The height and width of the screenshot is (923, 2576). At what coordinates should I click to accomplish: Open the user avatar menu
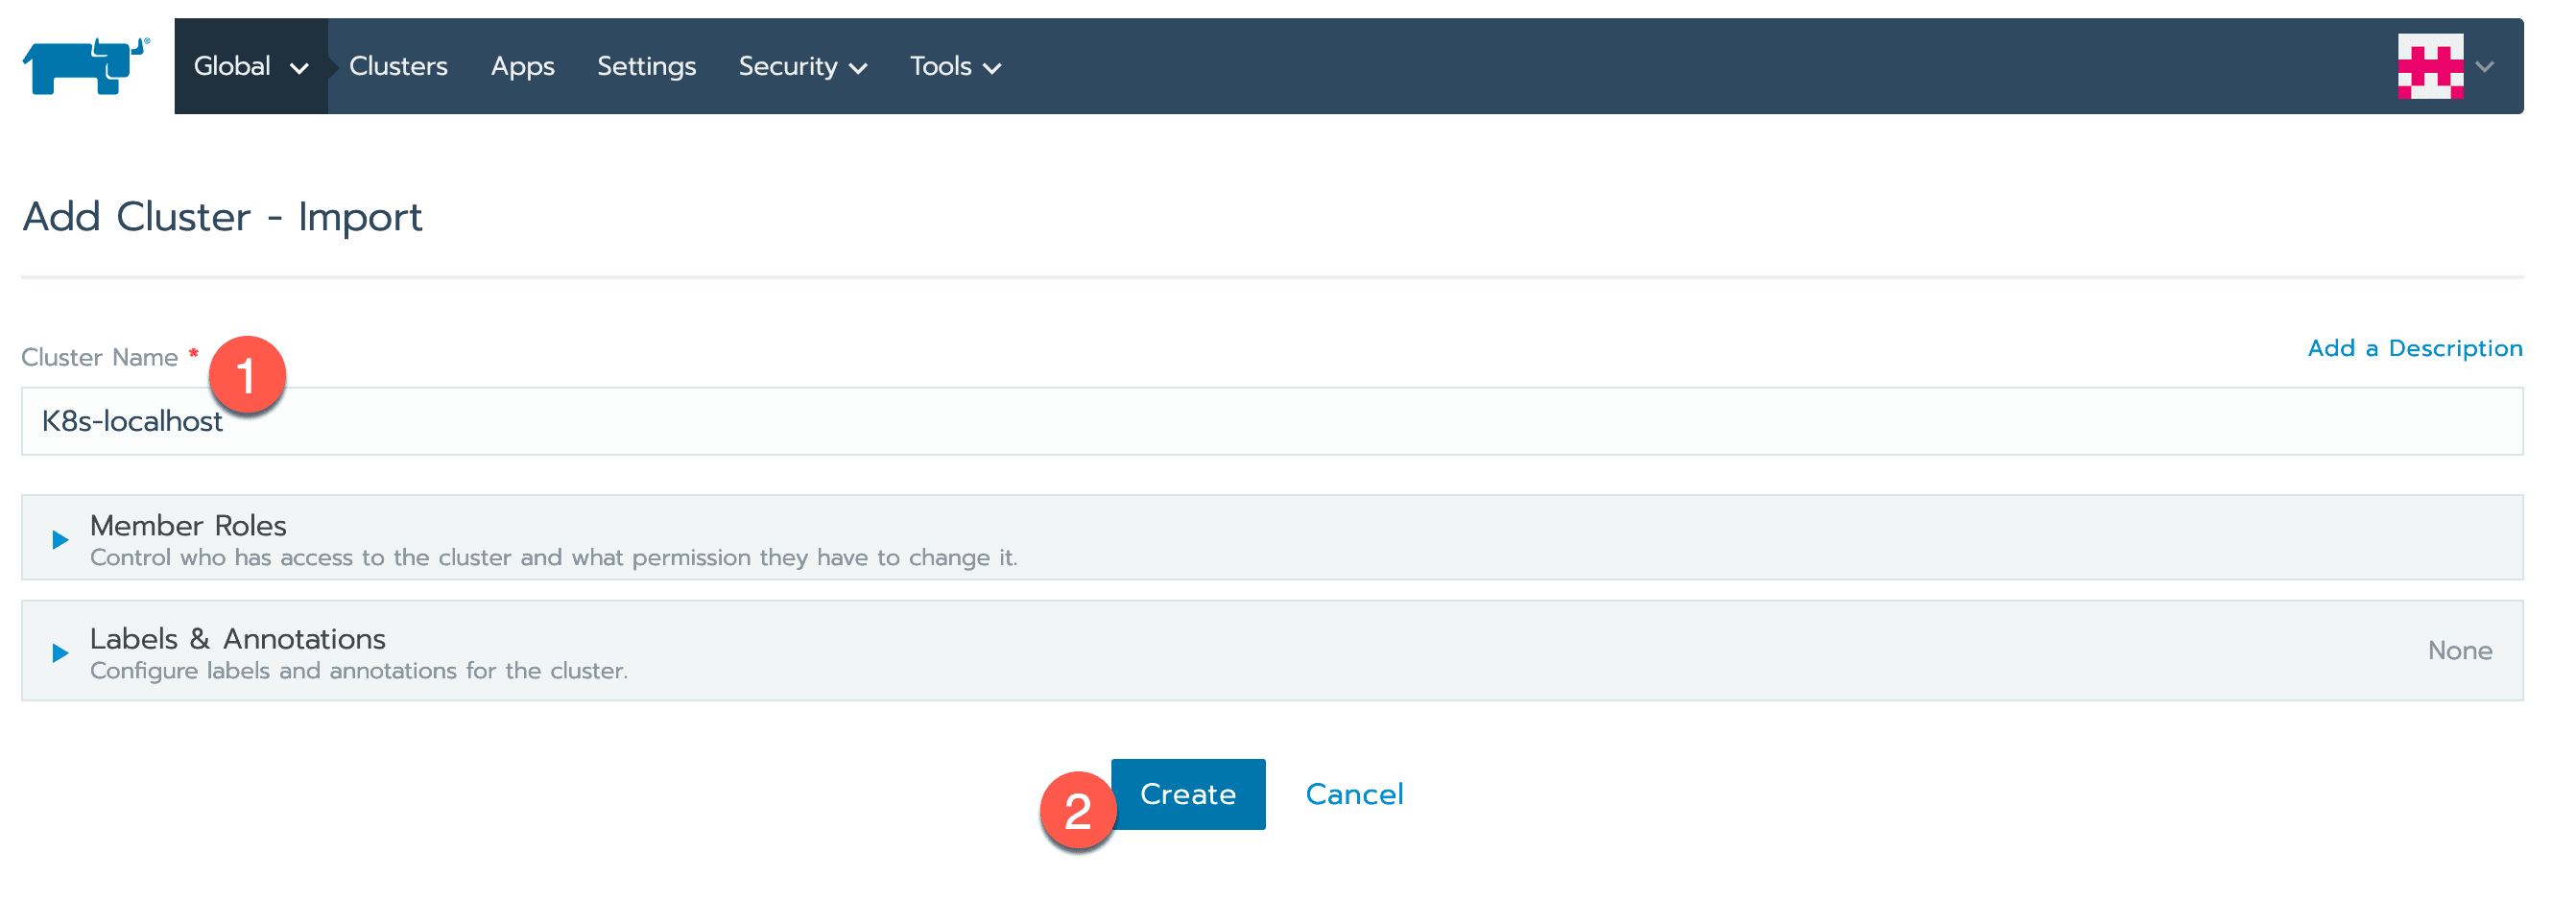[x=2429, y=66]
